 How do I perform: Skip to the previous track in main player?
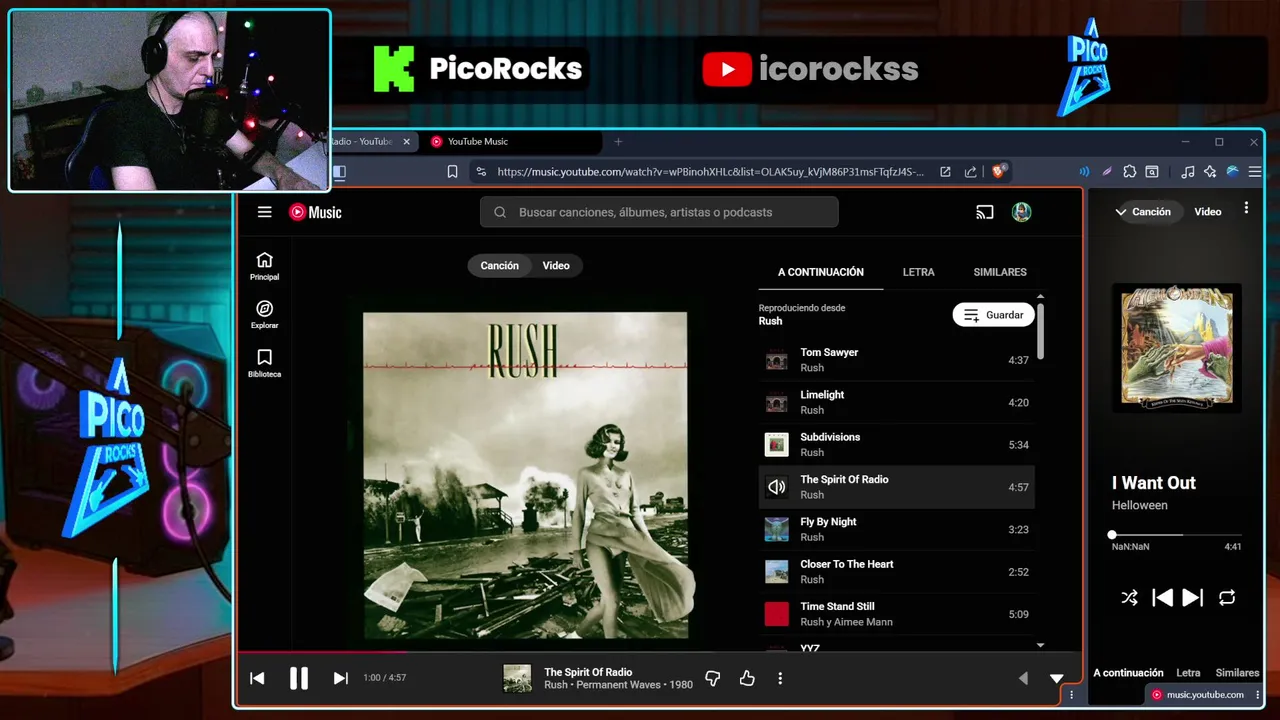tap(257, 678)
